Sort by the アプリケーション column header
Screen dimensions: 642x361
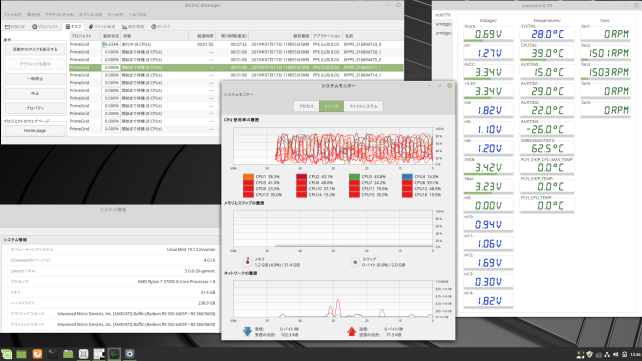coord(327,36)
